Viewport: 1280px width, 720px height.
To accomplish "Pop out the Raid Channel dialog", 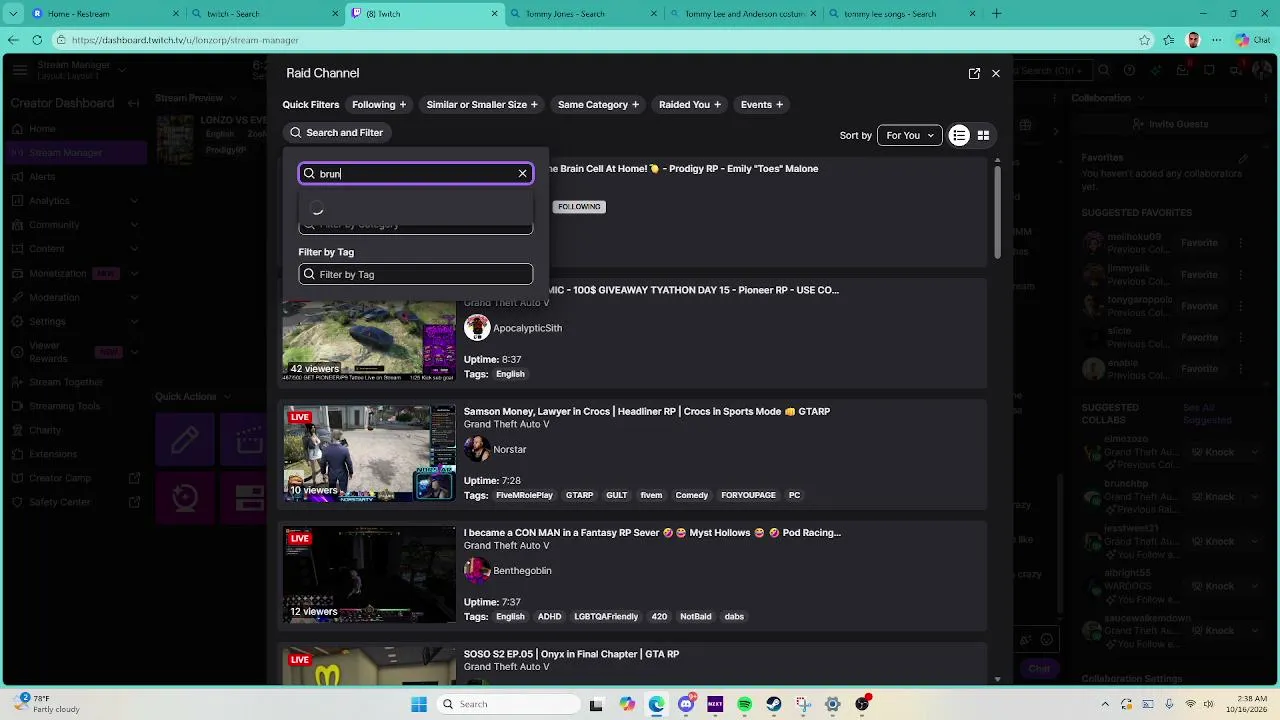I will (974, 74).
